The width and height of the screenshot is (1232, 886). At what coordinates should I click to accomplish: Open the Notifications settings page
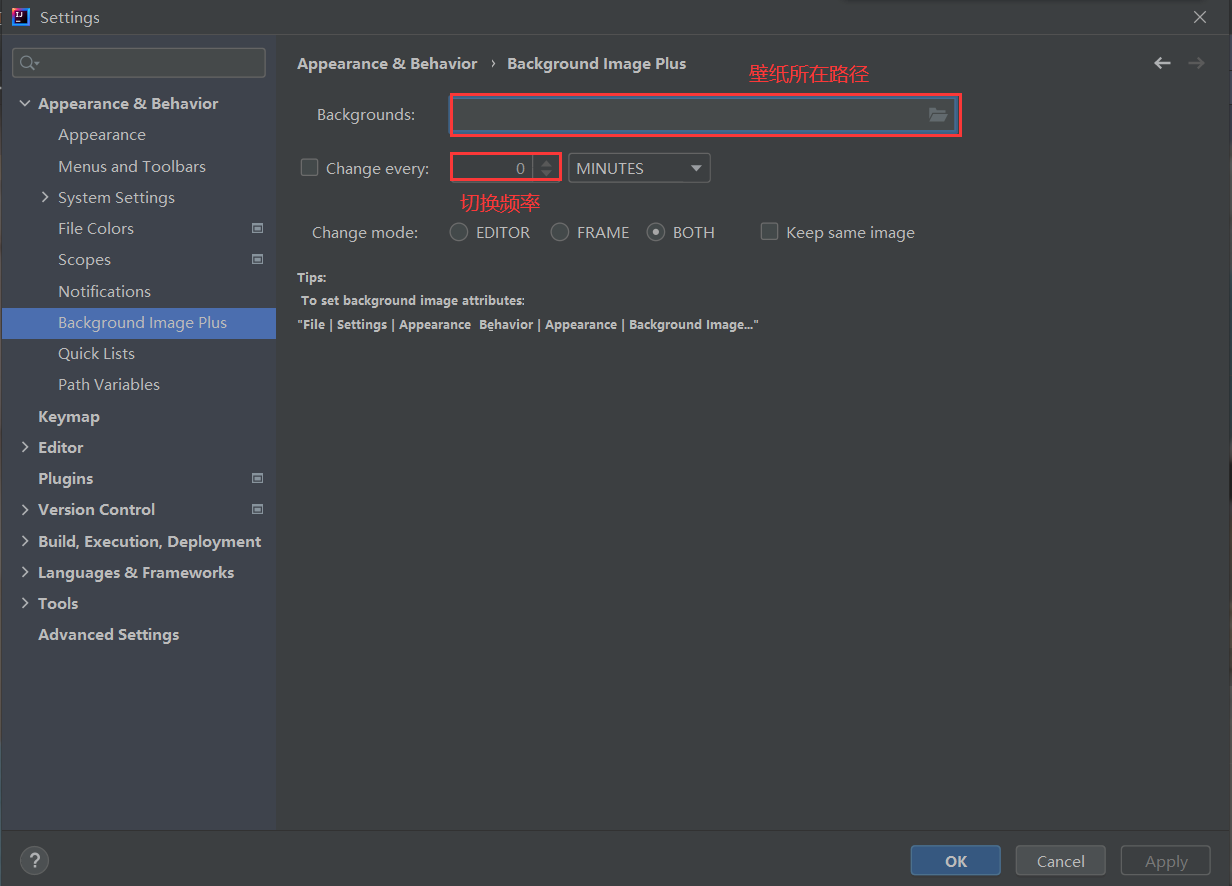click(x=104, y=292)
